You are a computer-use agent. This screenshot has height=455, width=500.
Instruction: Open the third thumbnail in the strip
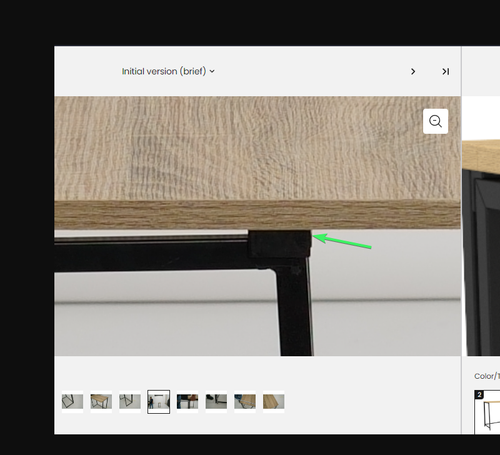(x=130, y=402)
